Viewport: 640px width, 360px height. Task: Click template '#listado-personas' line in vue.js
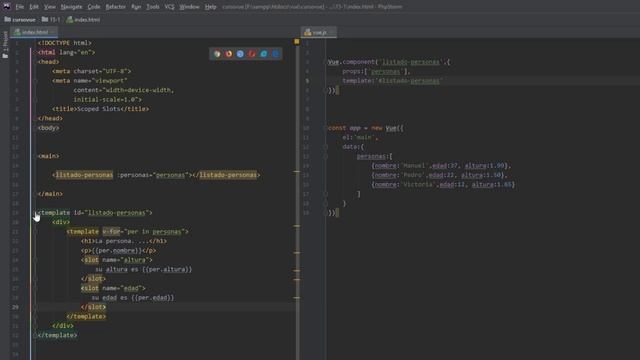coord(392,81)
